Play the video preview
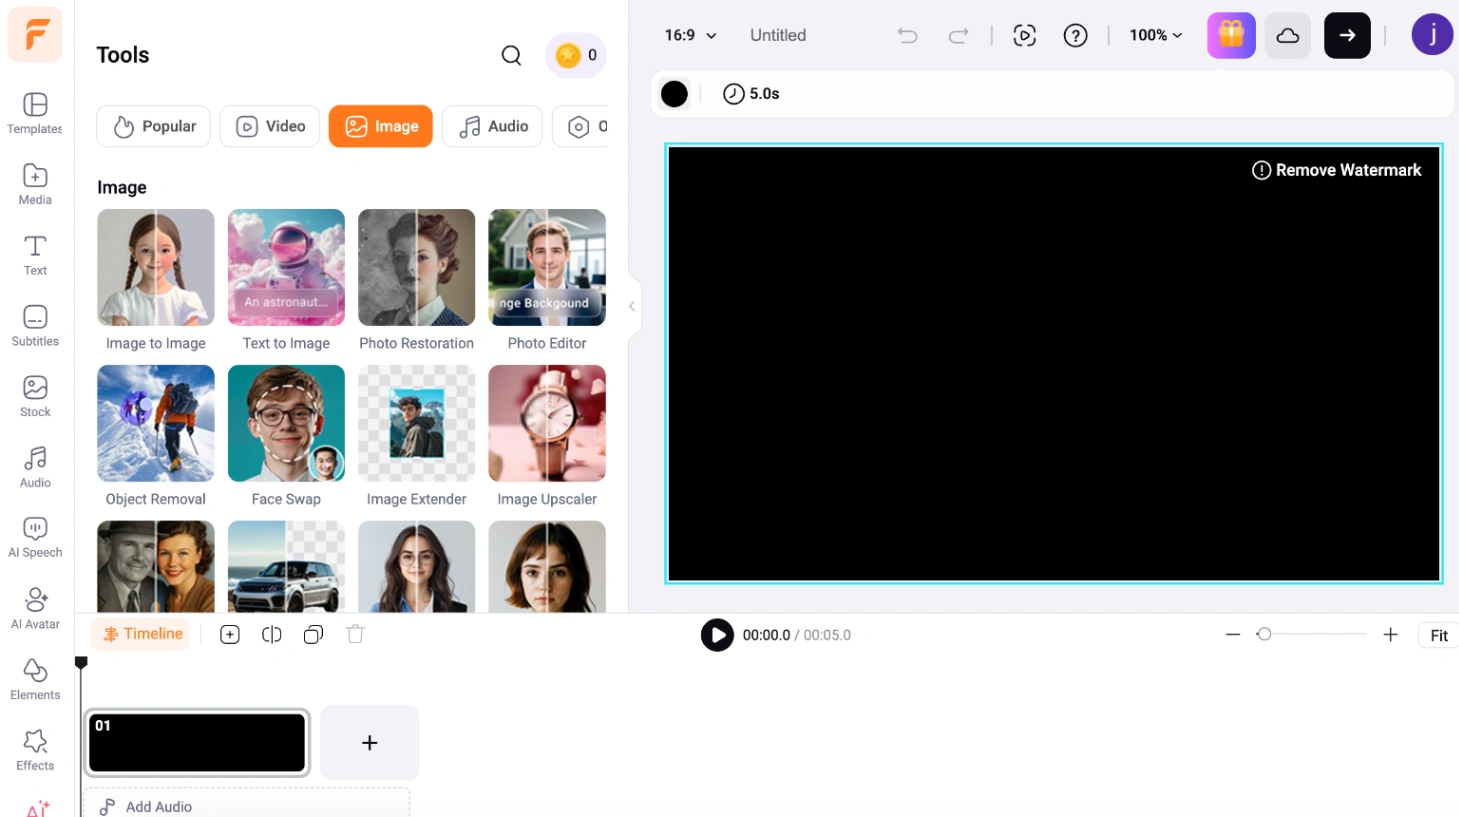Image resolution: width=1459 pixels, height=817 pixels. (717, 635)
